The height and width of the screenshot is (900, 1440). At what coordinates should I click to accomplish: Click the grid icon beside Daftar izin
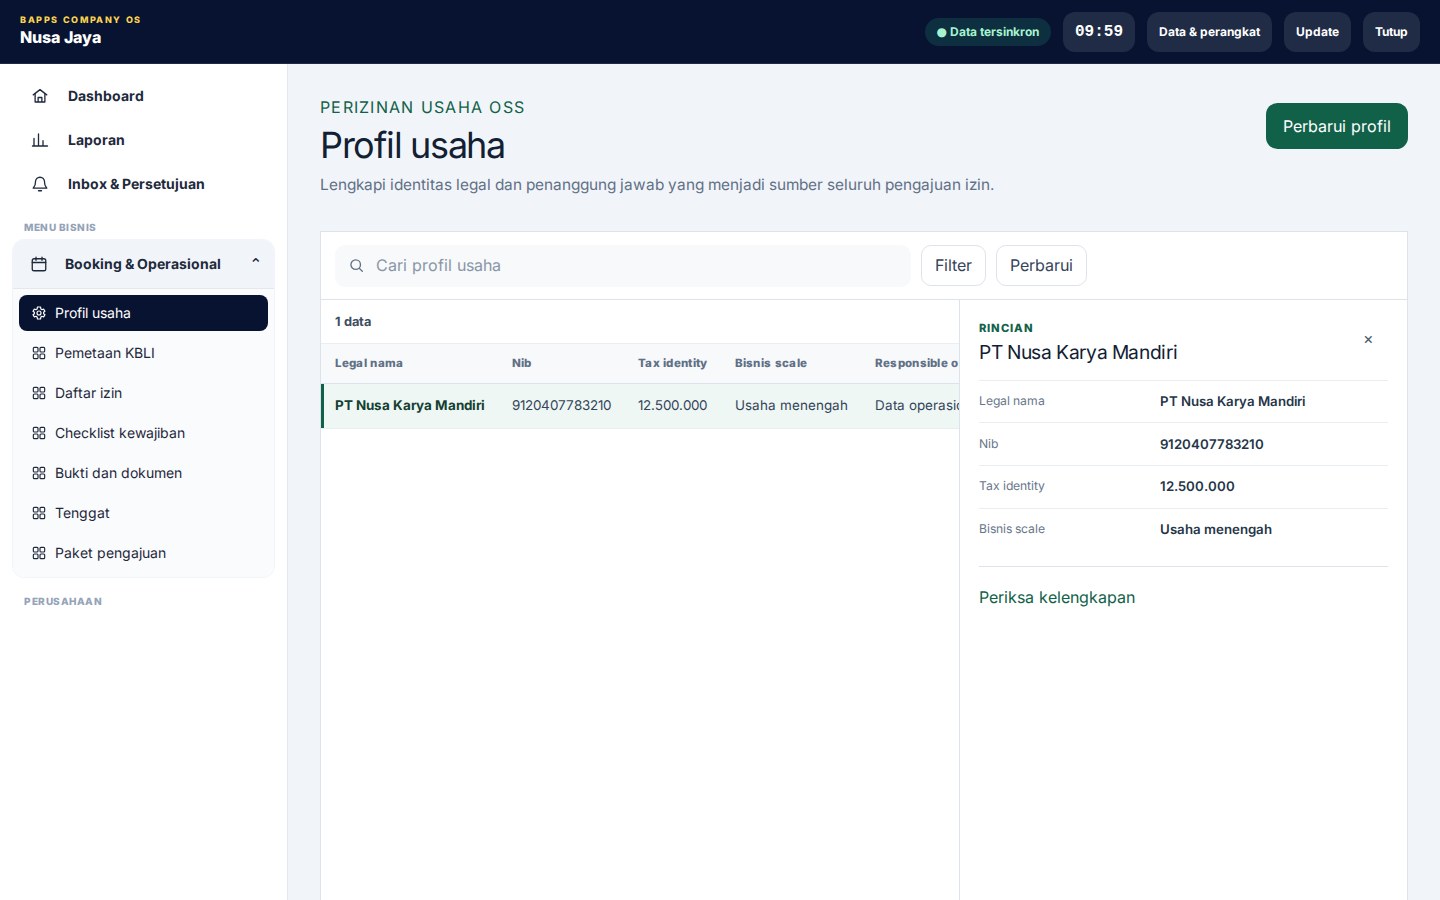39,393
